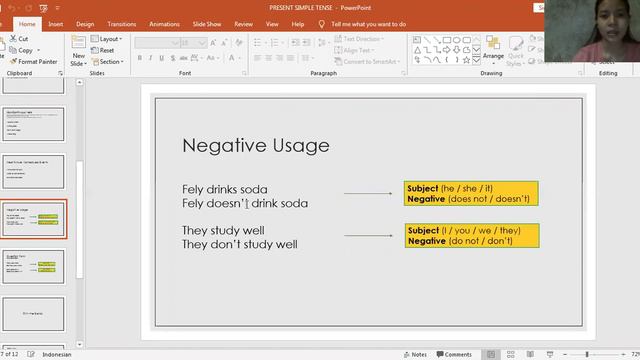Select the Left Brace shape
This screenshot has height=360, width=640.
click(x=447, y=60)
